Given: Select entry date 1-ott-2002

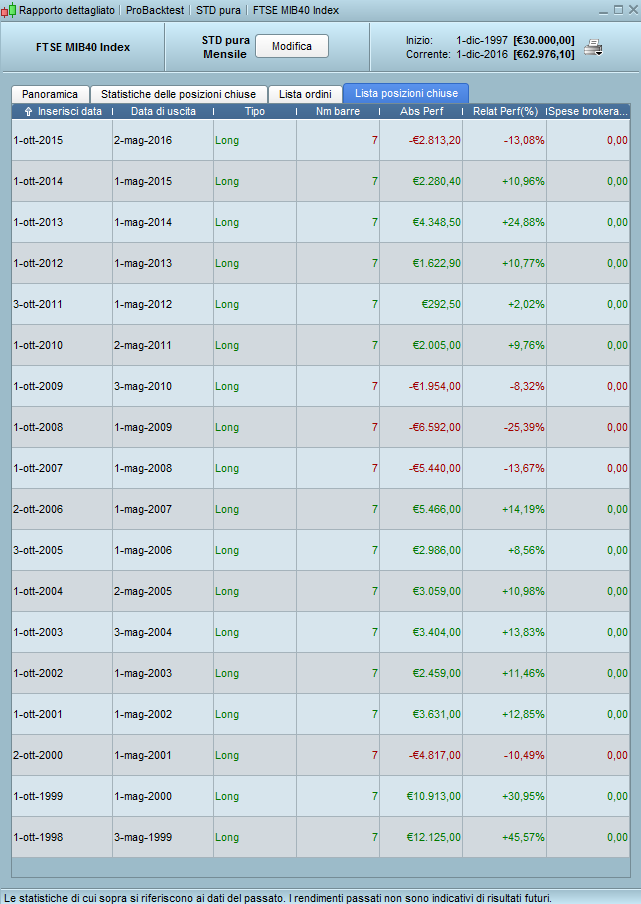Looking at the screenshot, I should [38, 672].
